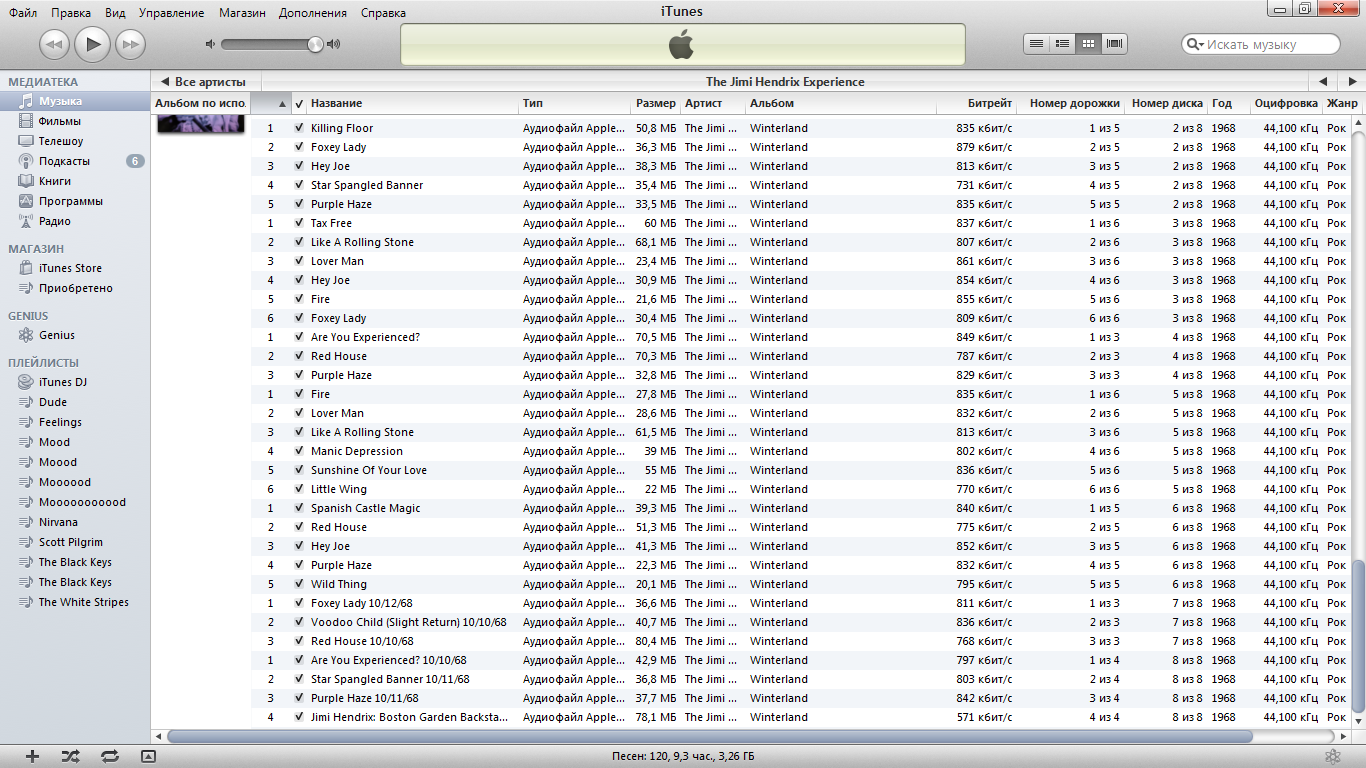Open the Scott Pilgrim playlist
The height and width of the screenshot is (768, 1366).
[75, 542]
